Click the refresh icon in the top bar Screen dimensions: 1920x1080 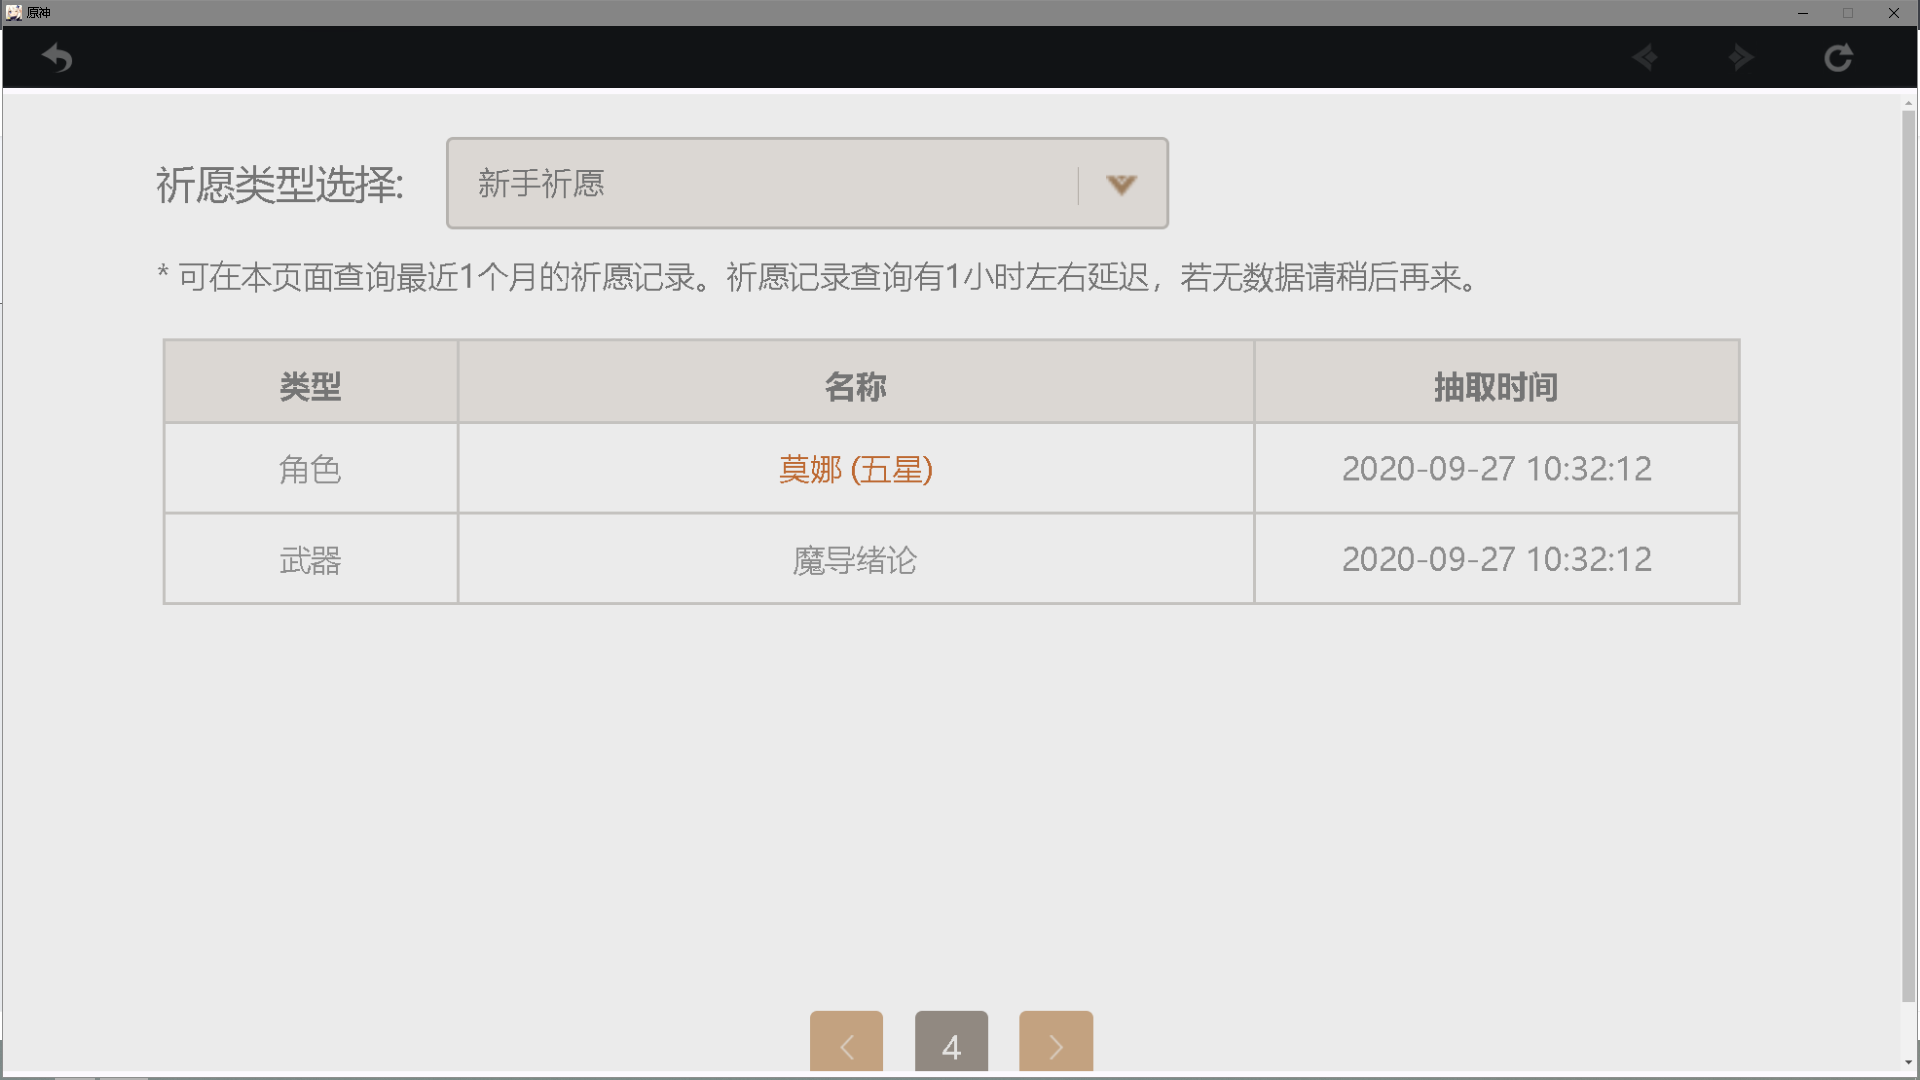click(x=1838, y=58)
